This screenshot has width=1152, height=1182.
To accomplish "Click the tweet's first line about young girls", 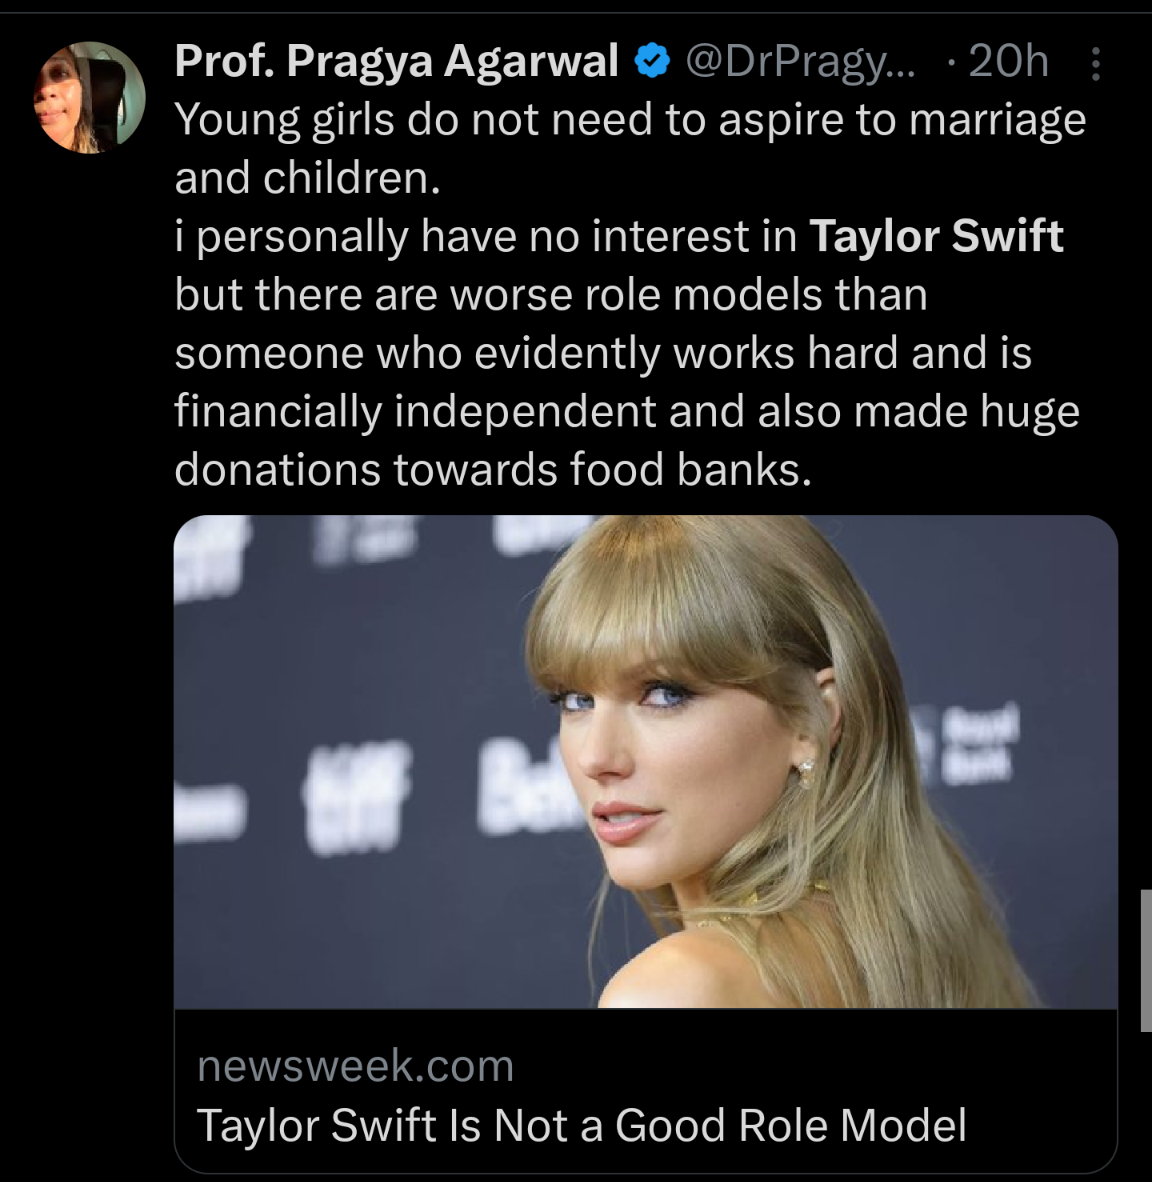I will (630, 120).
